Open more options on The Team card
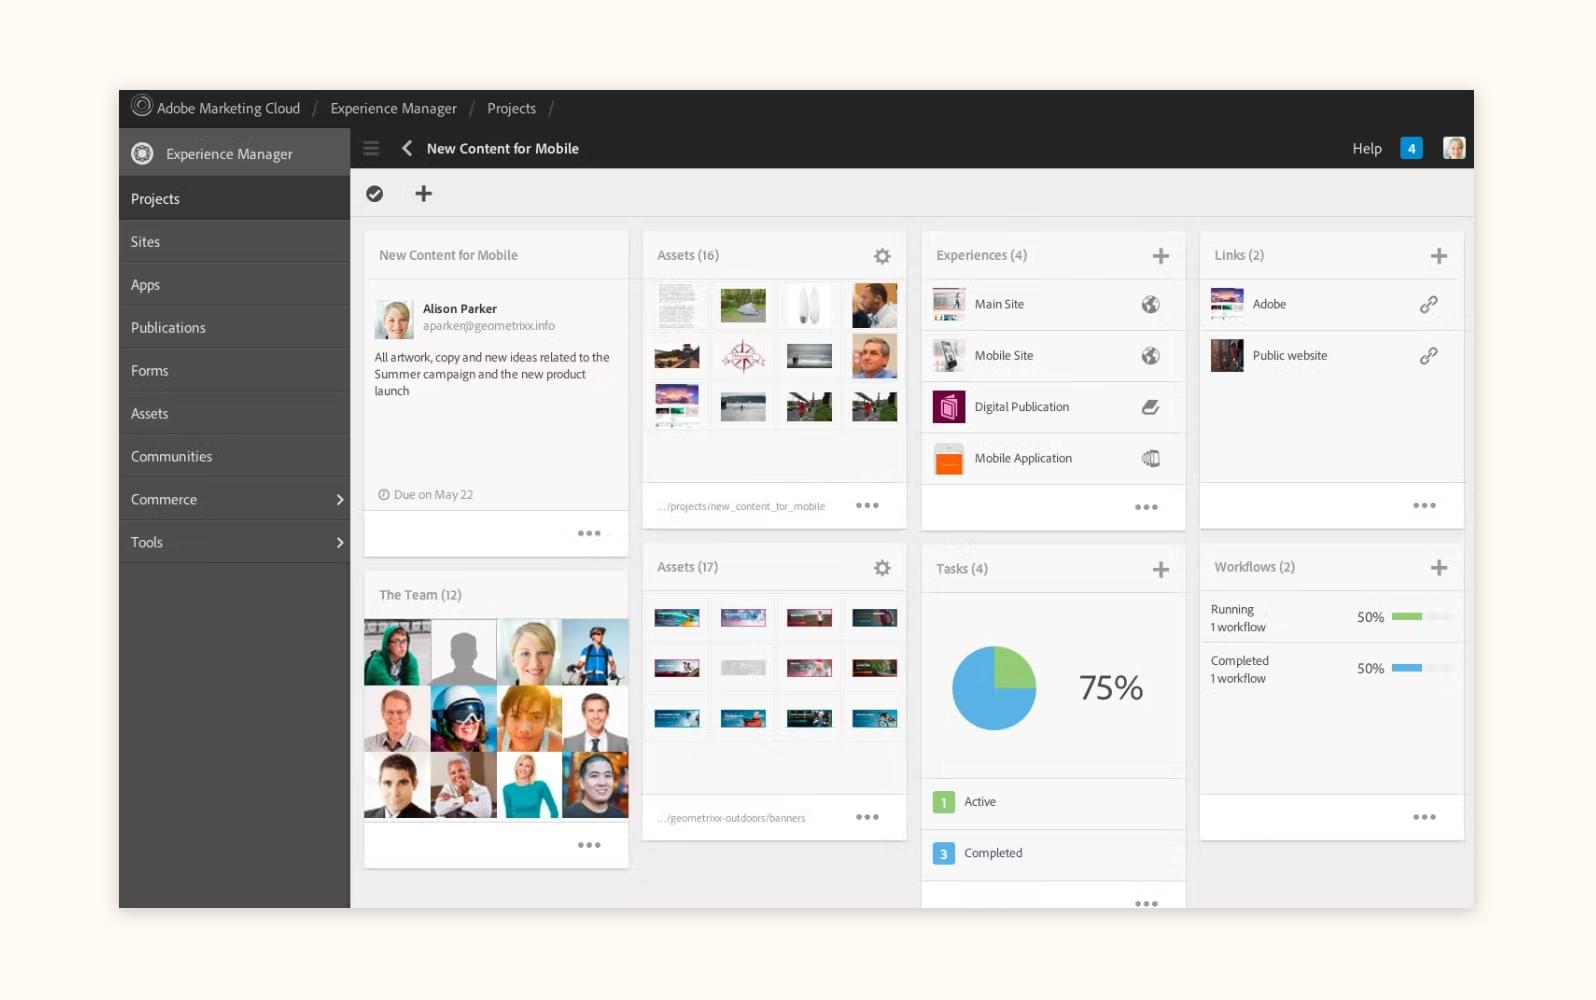Image resolution: width=1596 pixels, height=1000 pixels. pos(589,845)
